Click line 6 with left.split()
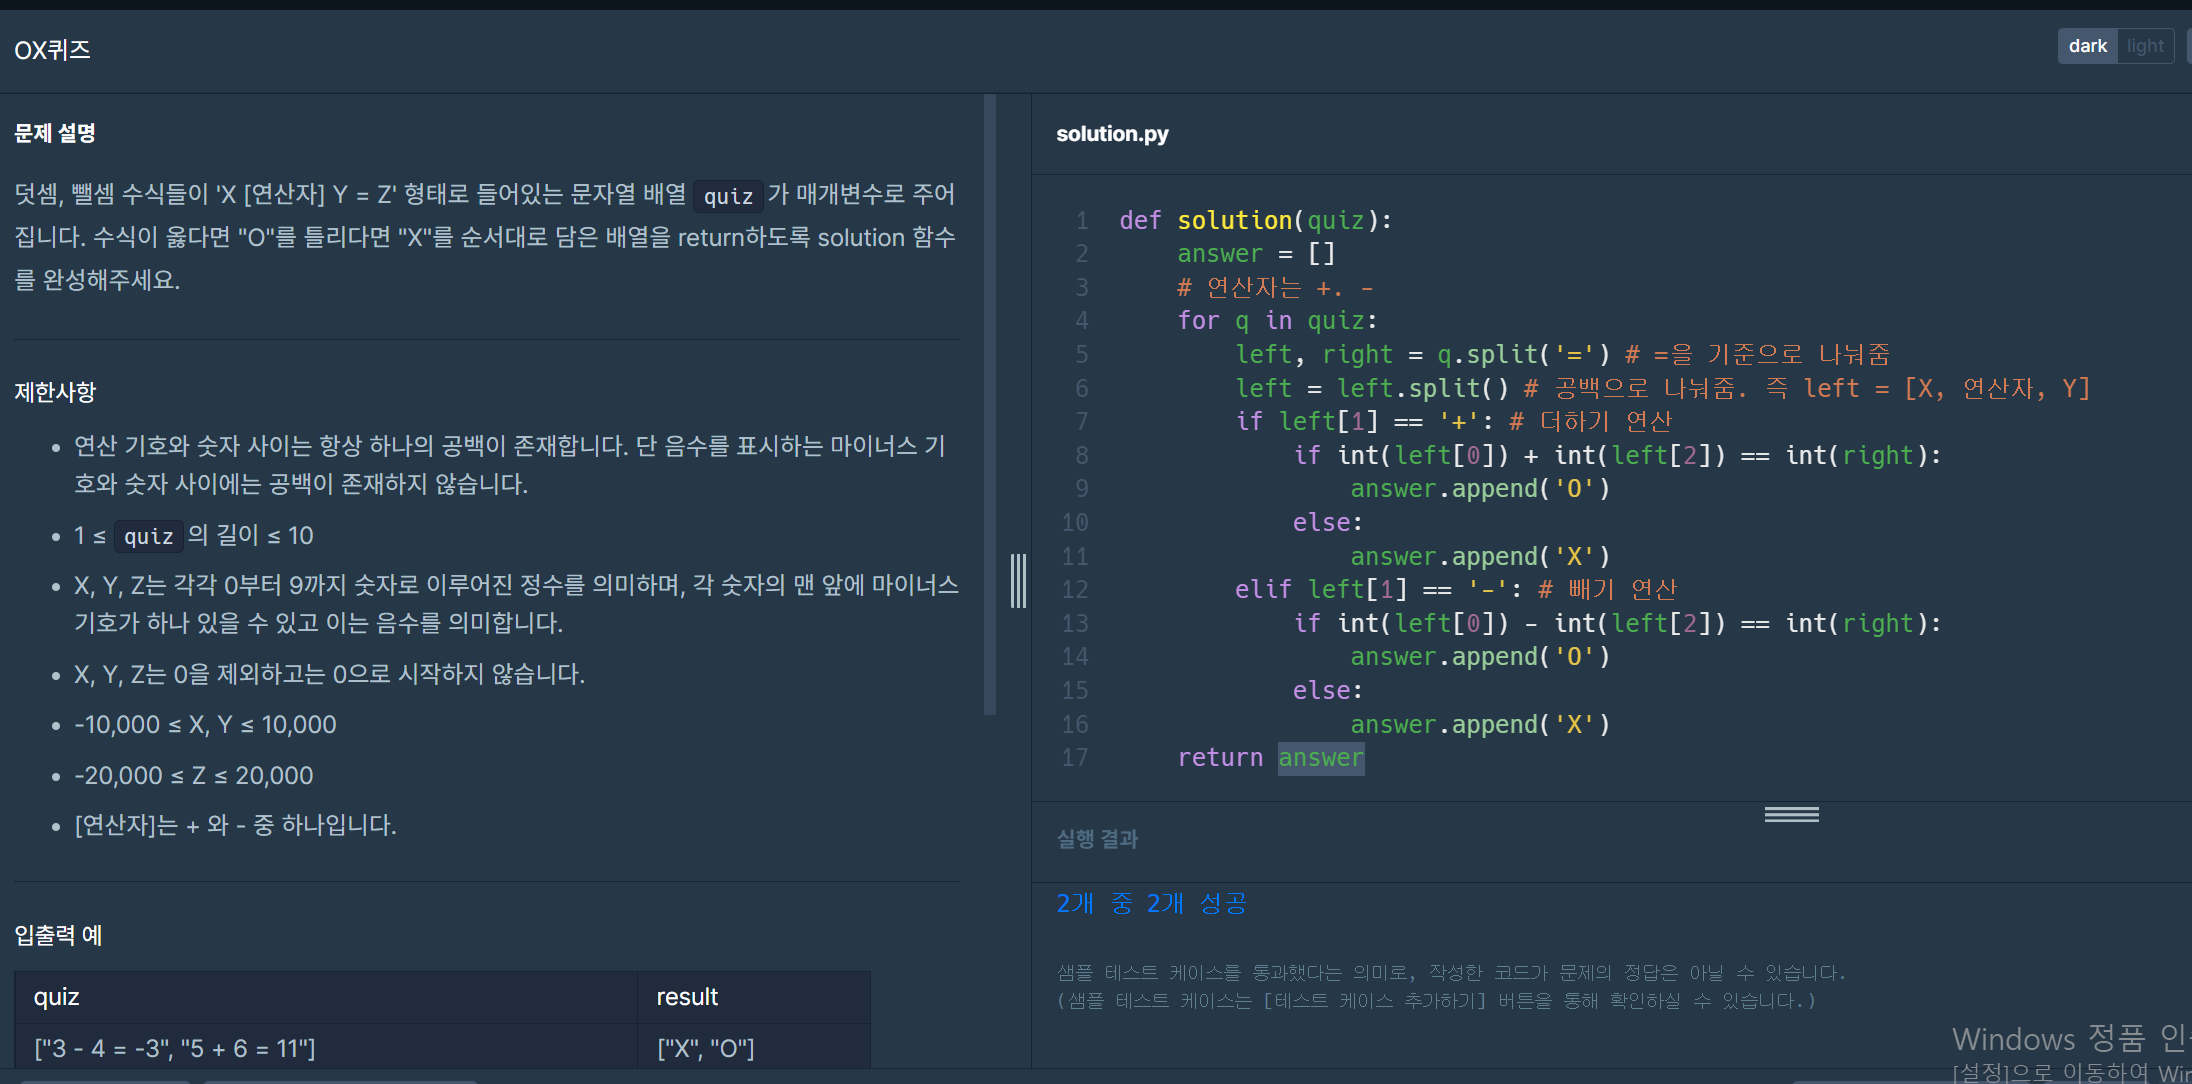 (1662, 389)
